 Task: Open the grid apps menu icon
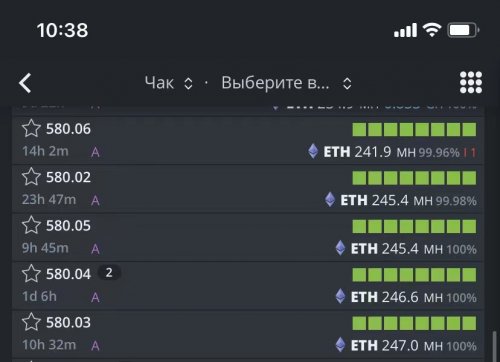coord(471,82)
